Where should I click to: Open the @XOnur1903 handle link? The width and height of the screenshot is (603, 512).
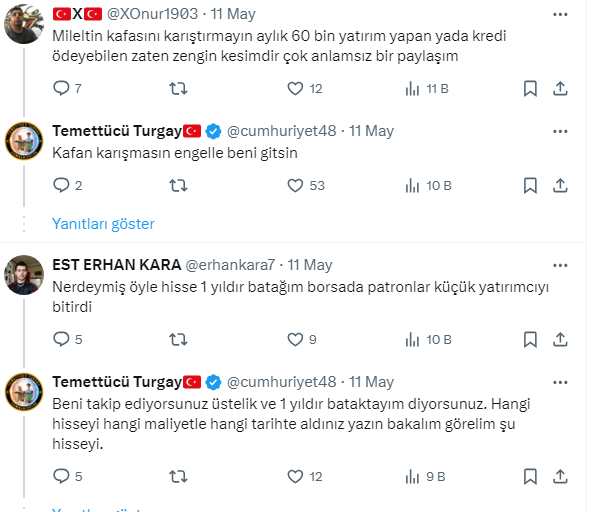tap(152, 14)
